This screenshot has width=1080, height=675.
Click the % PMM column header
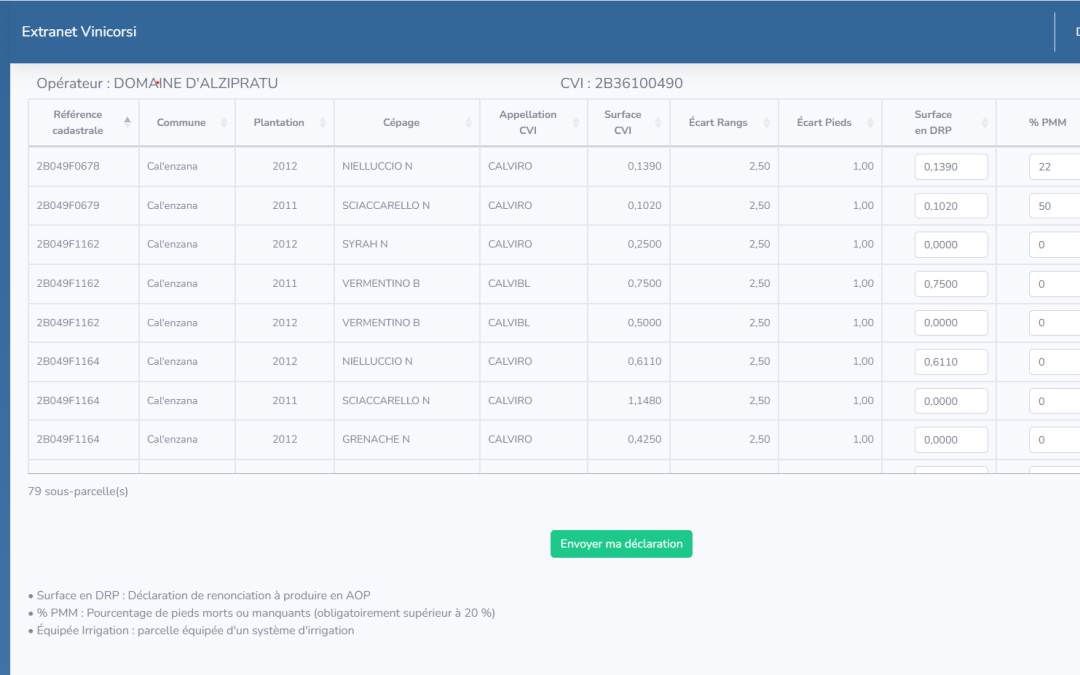[x=1047, y=123]
